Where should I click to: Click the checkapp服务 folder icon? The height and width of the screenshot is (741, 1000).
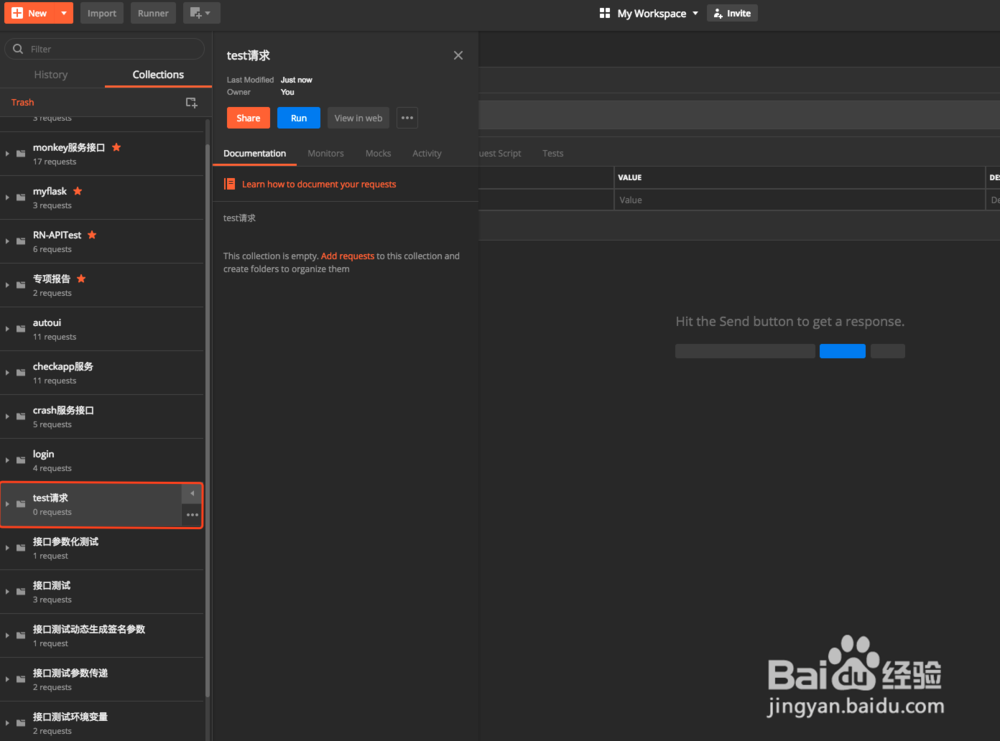point(20,372)
